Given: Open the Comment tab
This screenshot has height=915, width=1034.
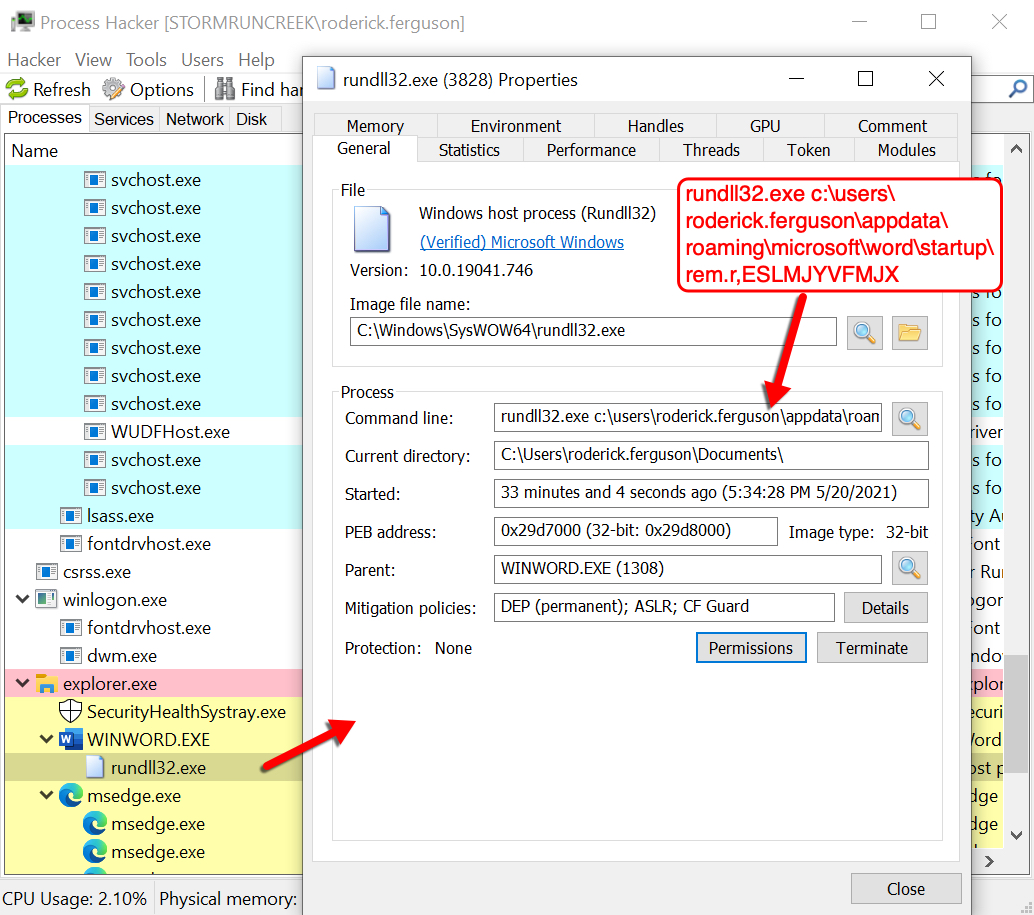Looking at the screenshot, I should 892,126.
